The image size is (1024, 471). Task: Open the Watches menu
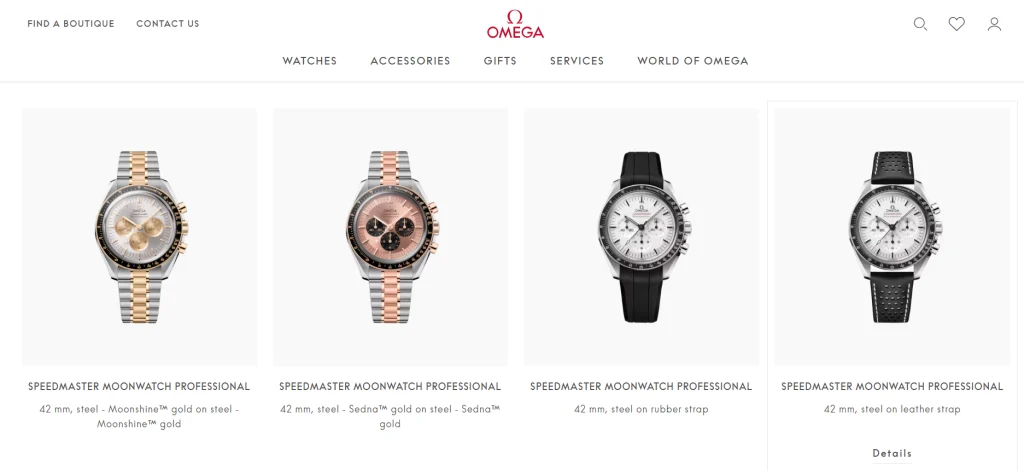click(310, 61)
